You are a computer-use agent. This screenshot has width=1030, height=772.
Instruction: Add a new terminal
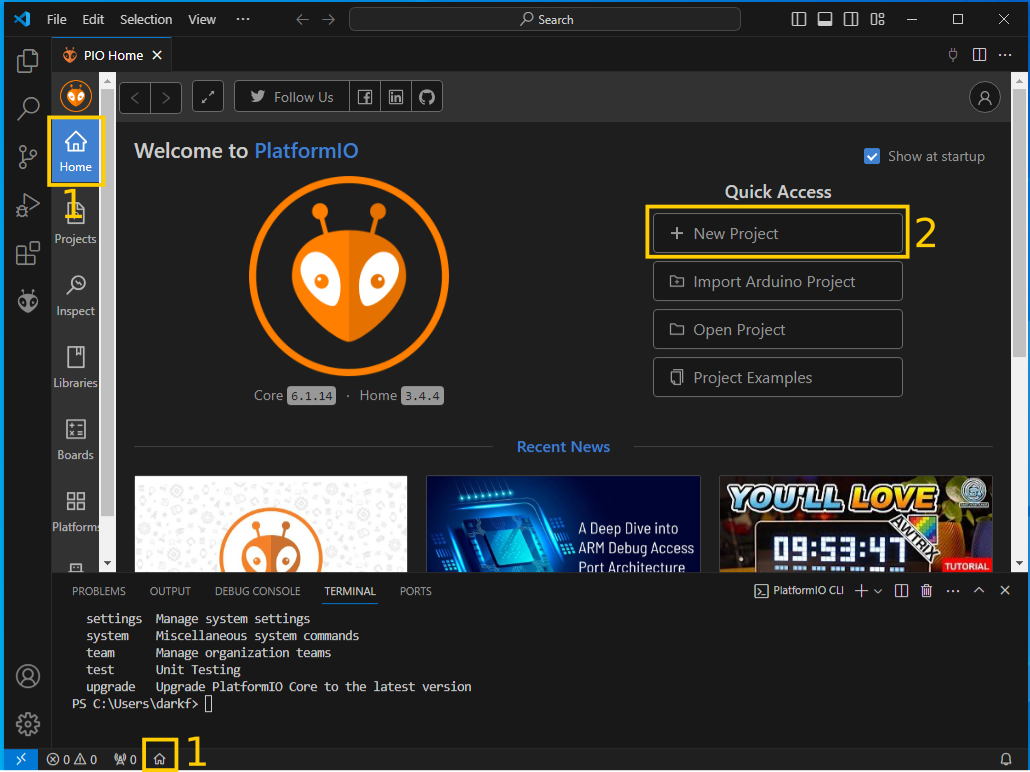[861, 591]
